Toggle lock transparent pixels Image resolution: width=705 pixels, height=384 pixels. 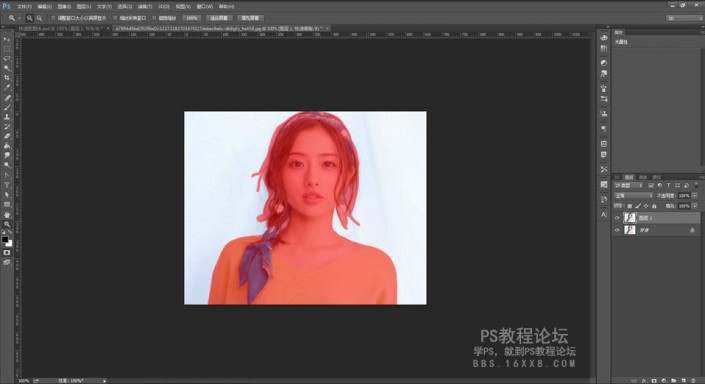[629, 206]
